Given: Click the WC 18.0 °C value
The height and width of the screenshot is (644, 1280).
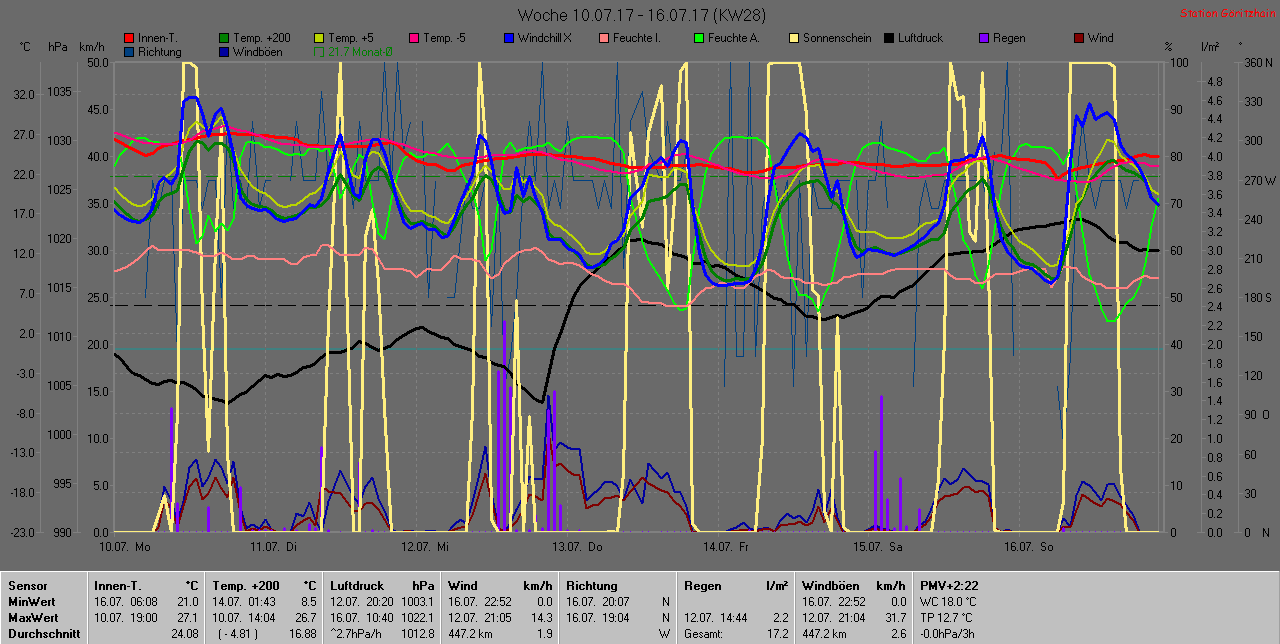Looking at the screenshot, I should 950,602.
